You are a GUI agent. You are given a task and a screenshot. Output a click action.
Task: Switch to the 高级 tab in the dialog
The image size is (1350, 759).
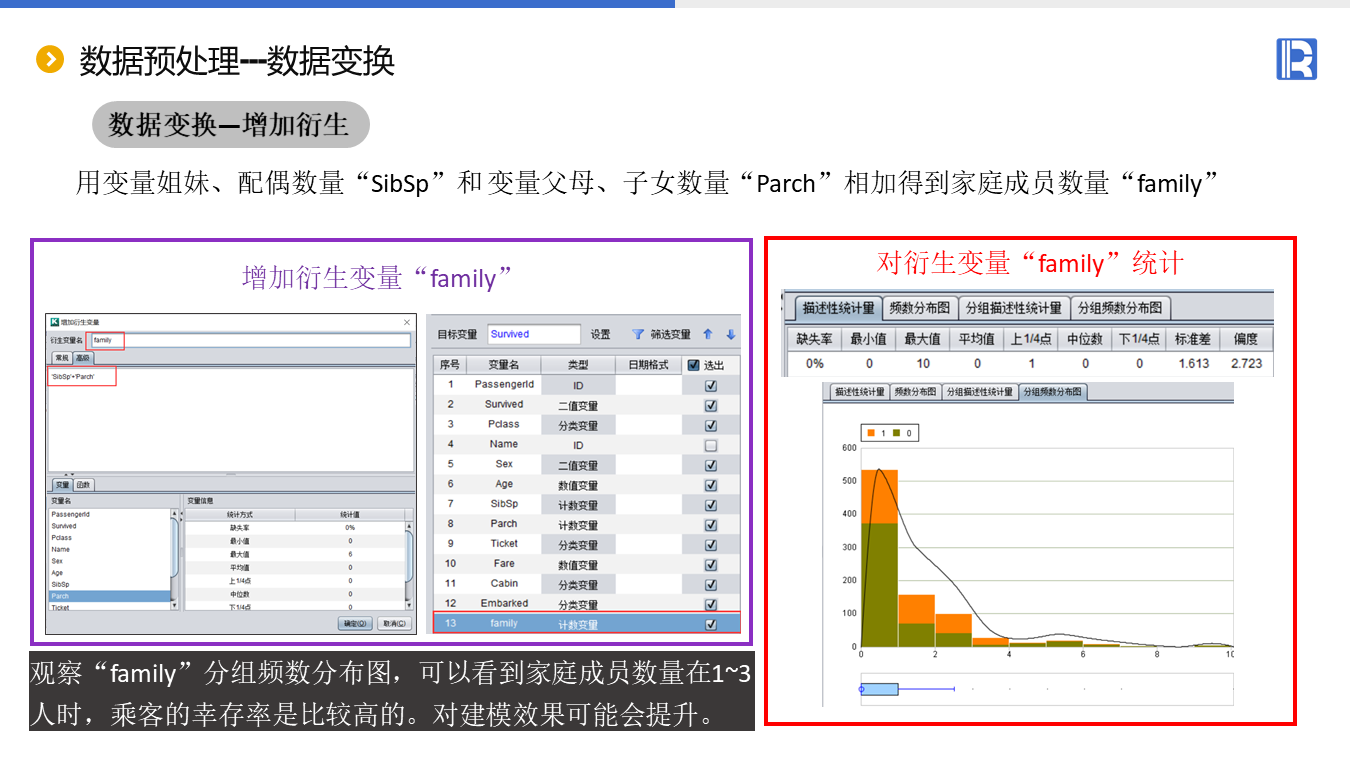point(83,358)
